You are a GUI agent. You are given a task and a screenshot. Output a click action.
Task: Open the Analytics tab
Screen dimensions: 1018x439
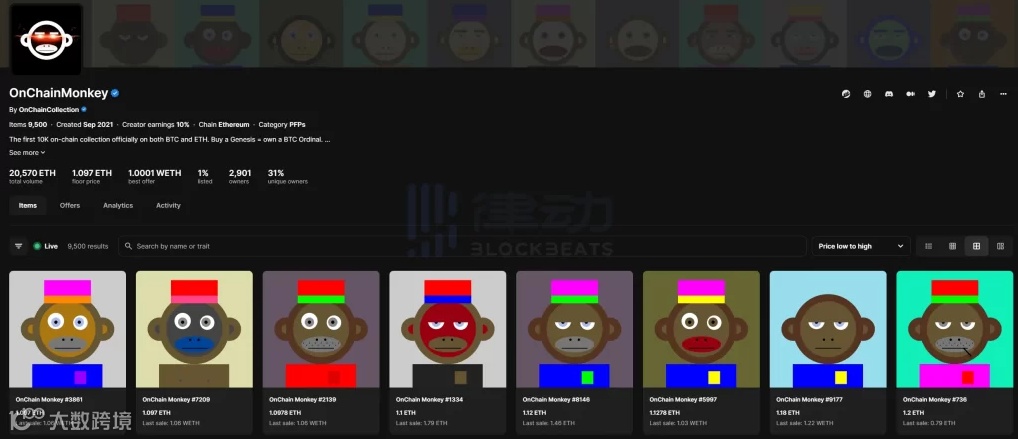point(118,205)
